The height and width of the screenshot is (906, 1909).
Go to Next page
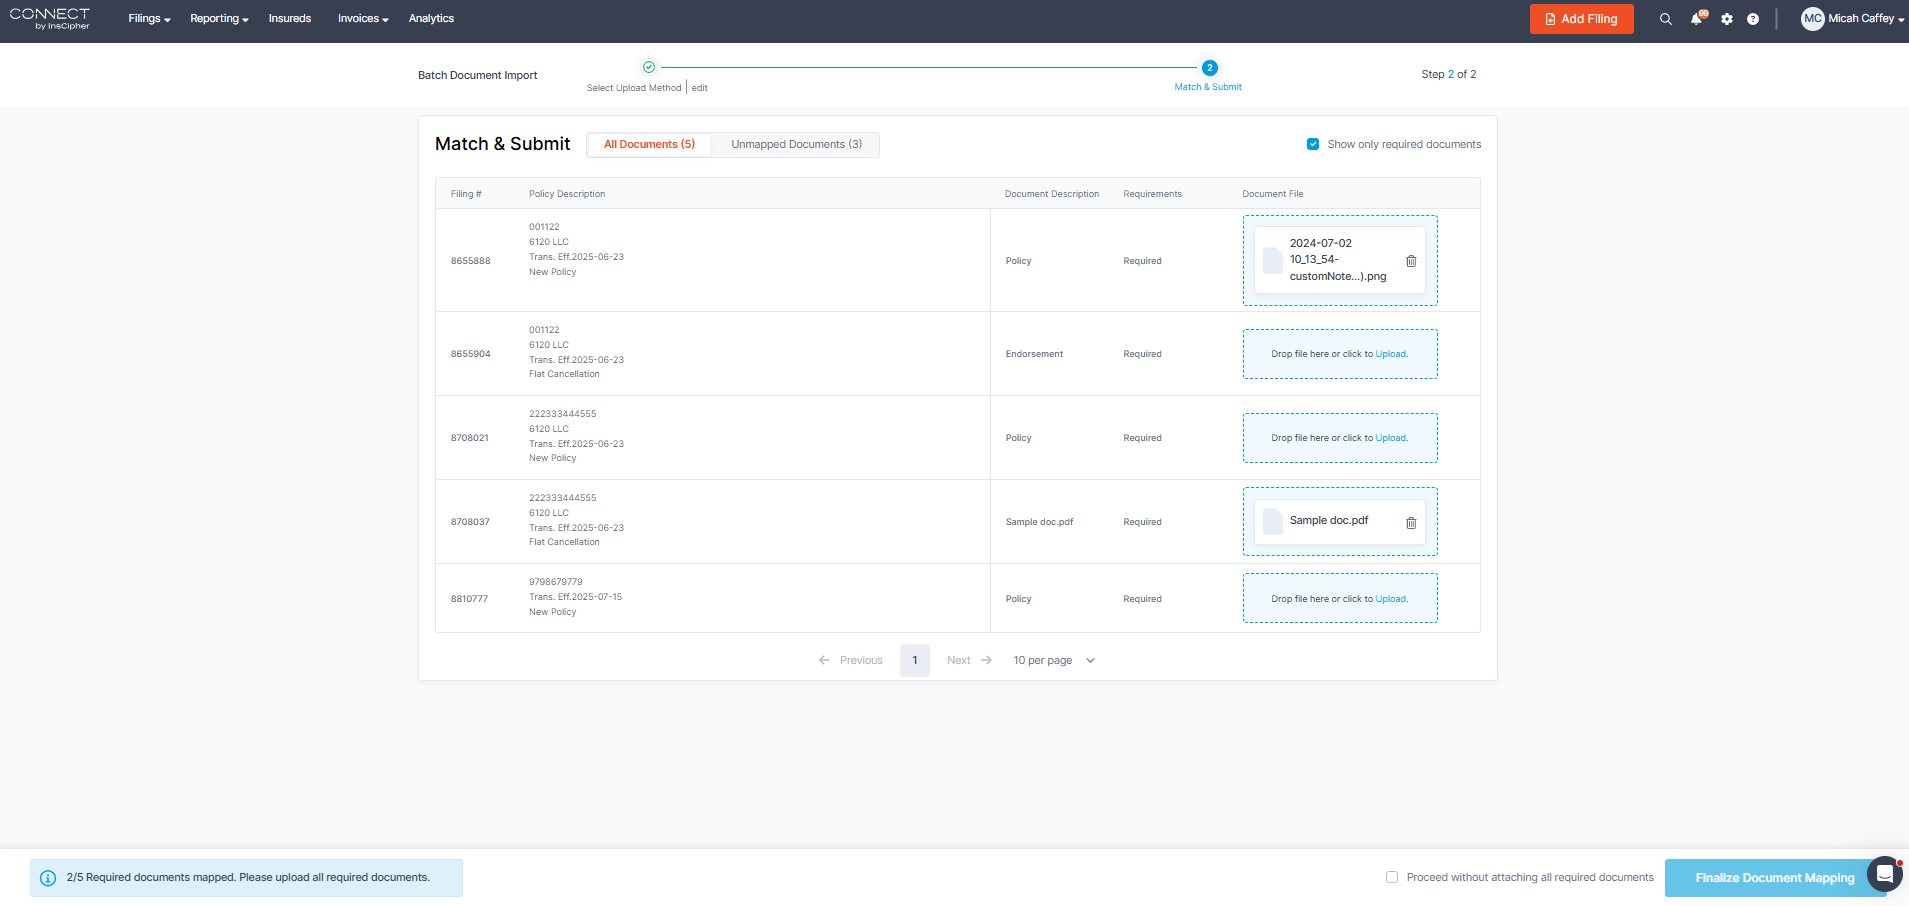click(969, 660)
